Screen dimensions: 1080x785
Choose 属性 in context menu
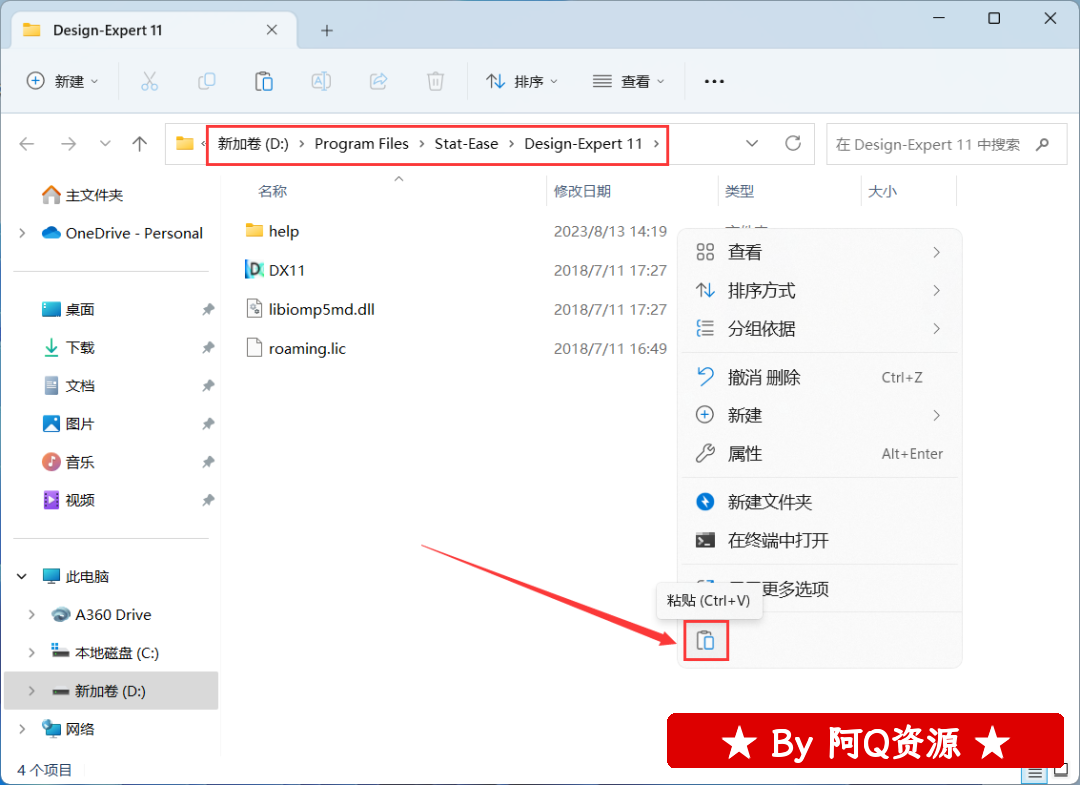820,454
